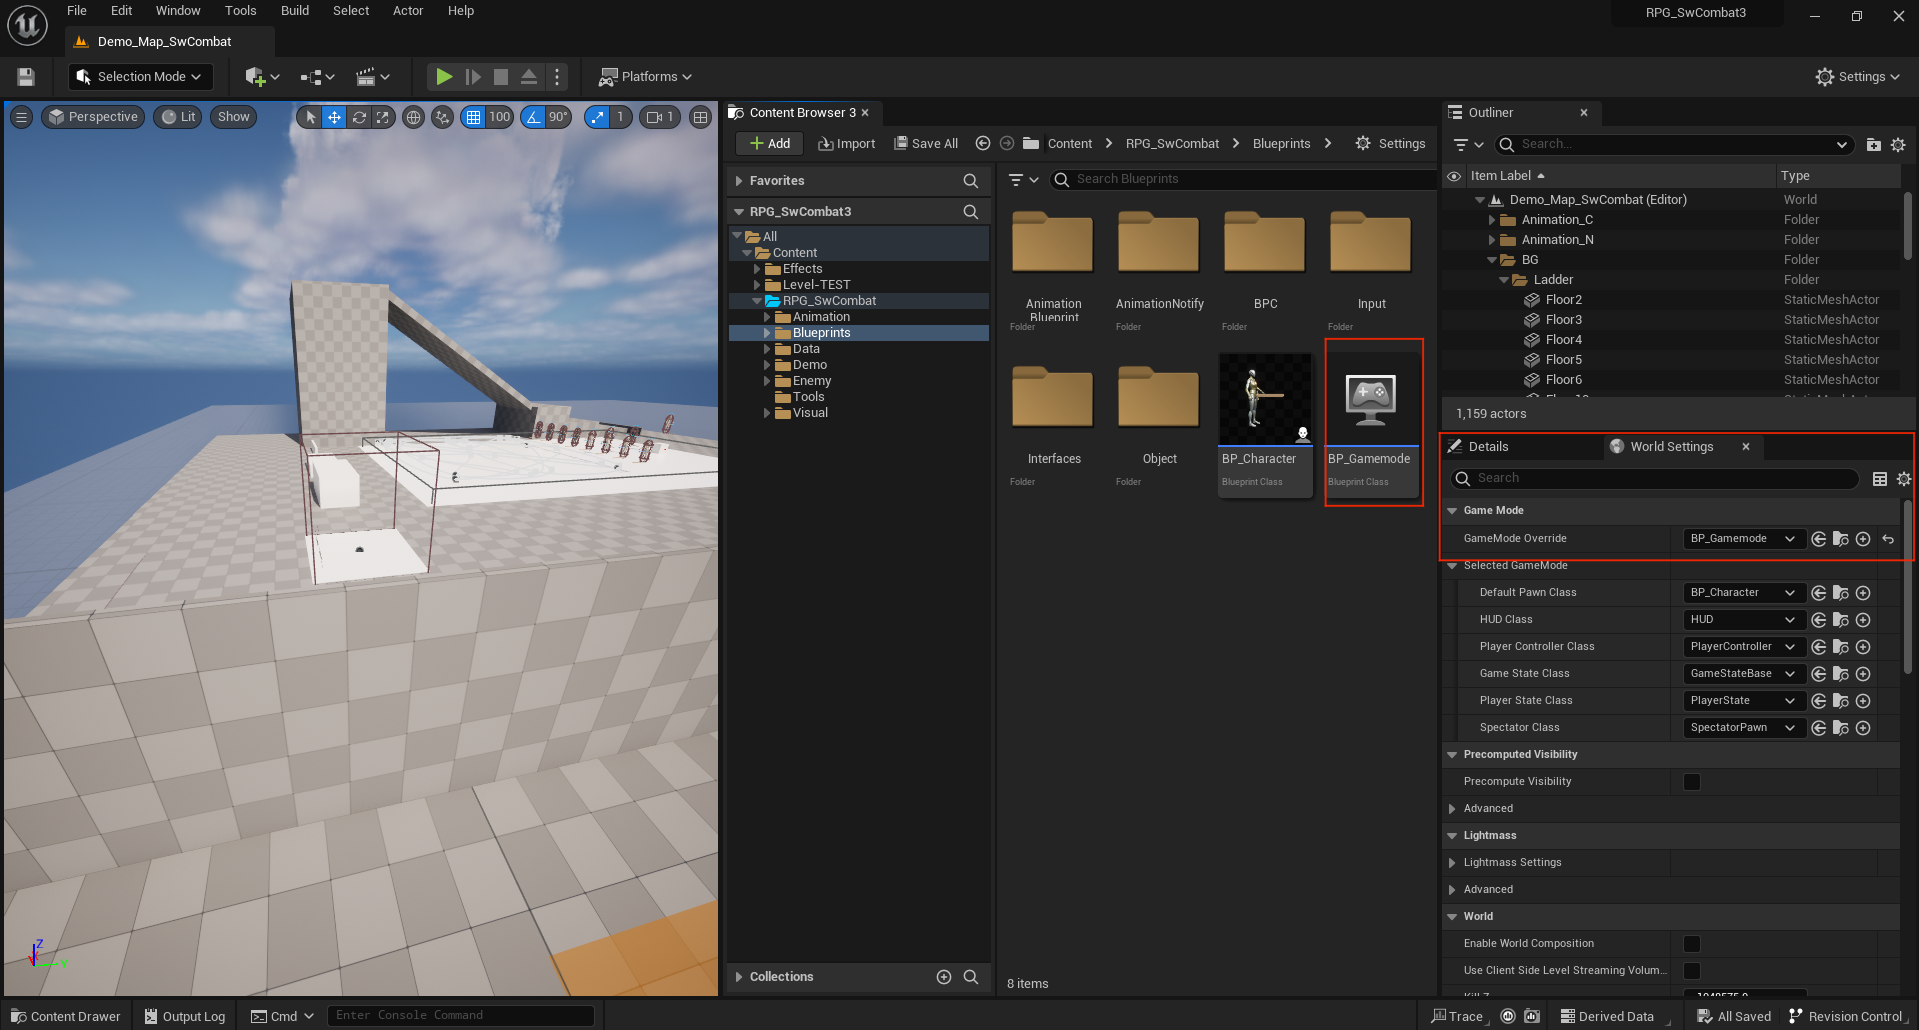Click the Add button in Content Browser
The height and width of the screenshot is (1030, 1919).
[770, 144]
